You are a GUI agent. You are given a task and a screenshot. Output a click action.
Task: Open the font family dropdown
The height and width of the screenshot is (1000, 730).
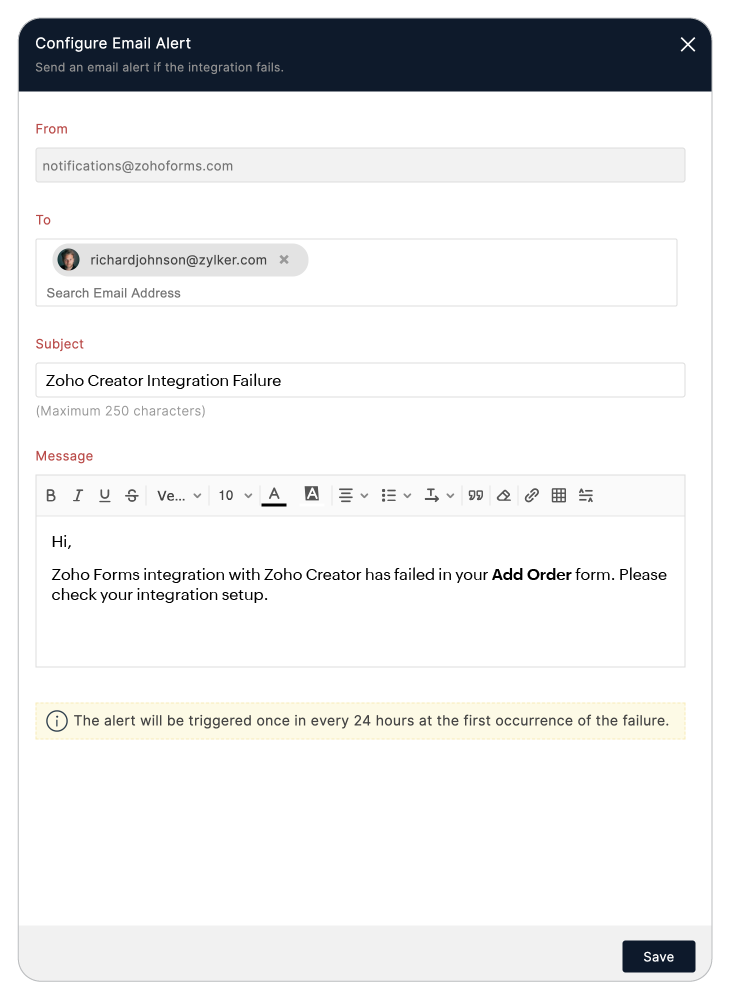(x=179, y=496)
